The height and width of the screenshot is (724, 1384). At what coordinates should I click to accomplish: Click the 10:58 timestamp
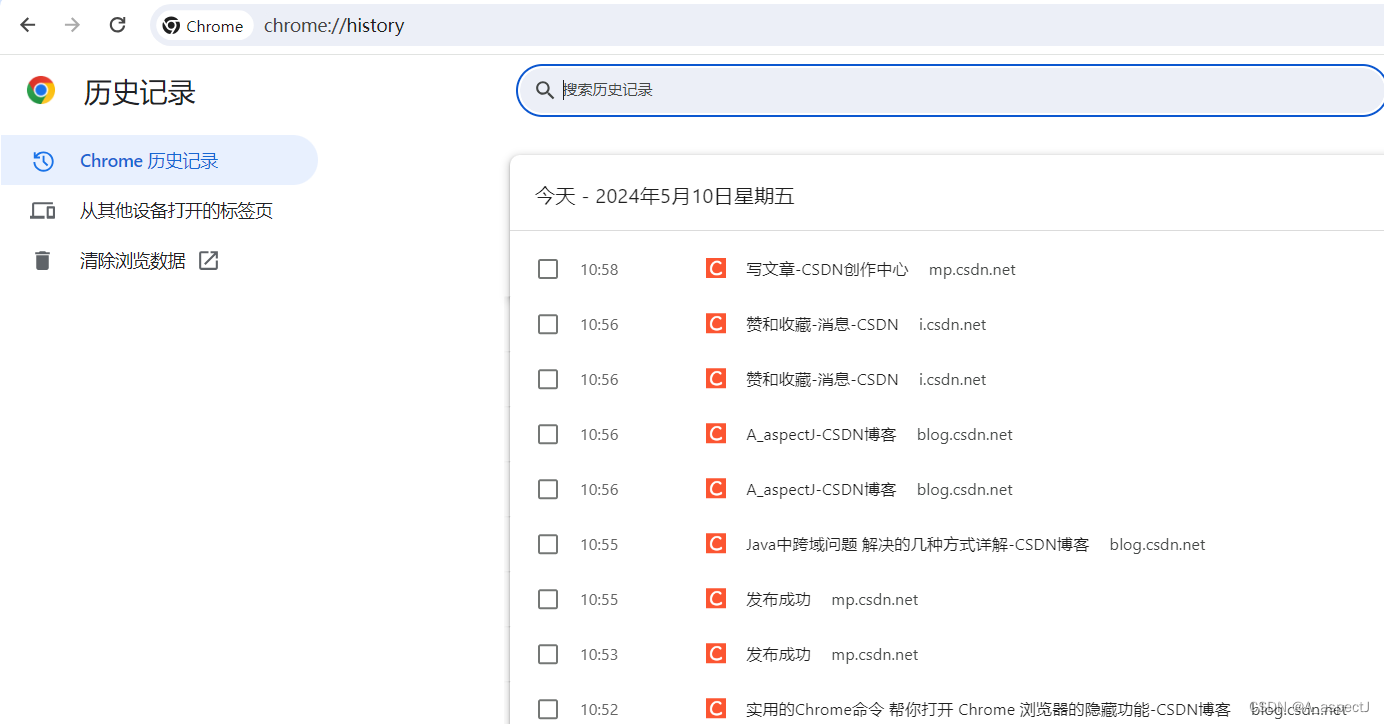click(x=599, y=269)
